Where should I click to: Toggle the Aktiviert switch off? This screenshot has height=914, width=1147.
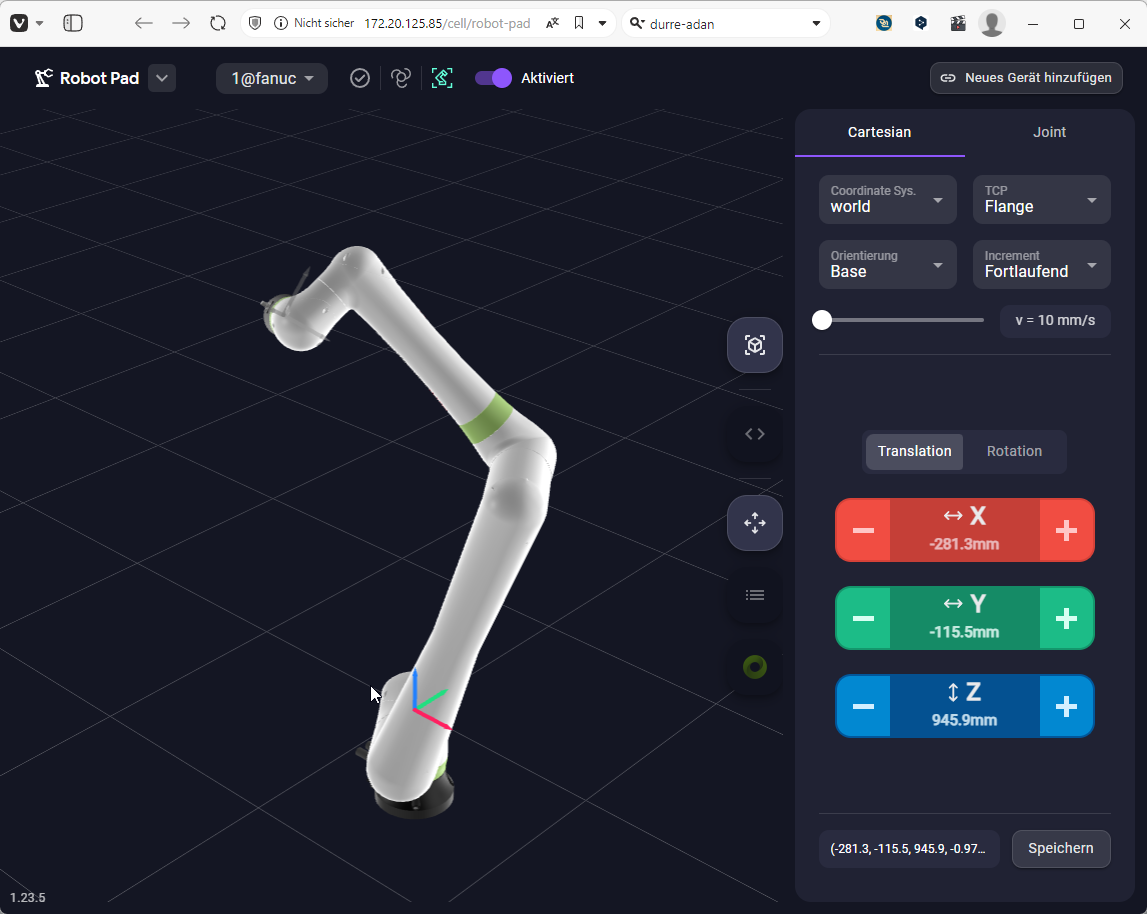[x=493, y=78]
